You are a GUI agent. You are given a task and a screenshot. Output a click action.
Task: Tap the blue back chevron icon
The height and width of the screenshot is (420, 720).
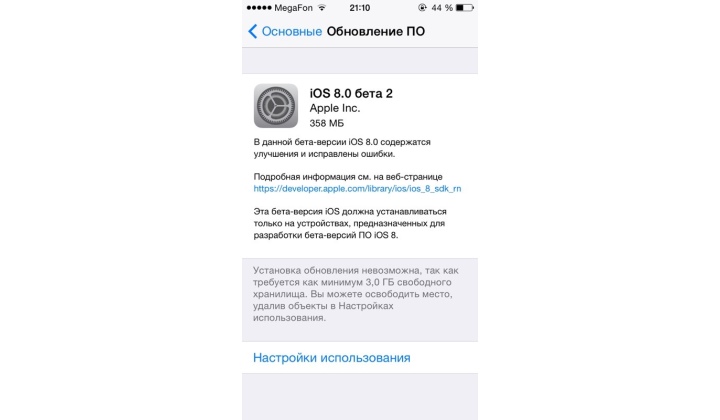click(253, 31)
